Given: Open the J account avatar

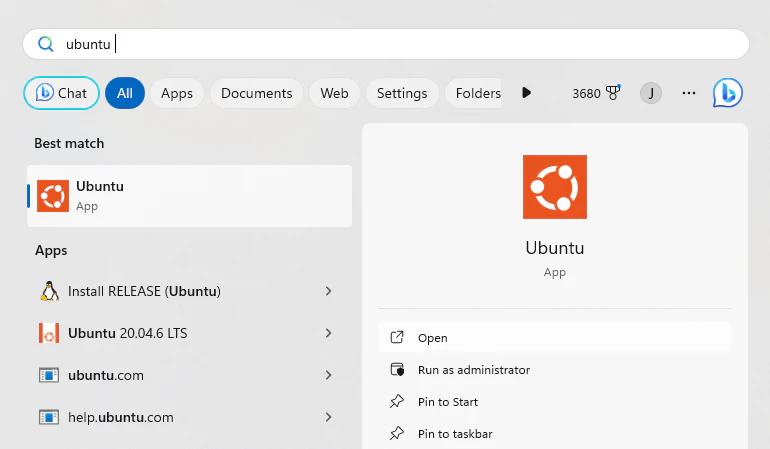Looking at the screenshot, I should click(651, 93).
